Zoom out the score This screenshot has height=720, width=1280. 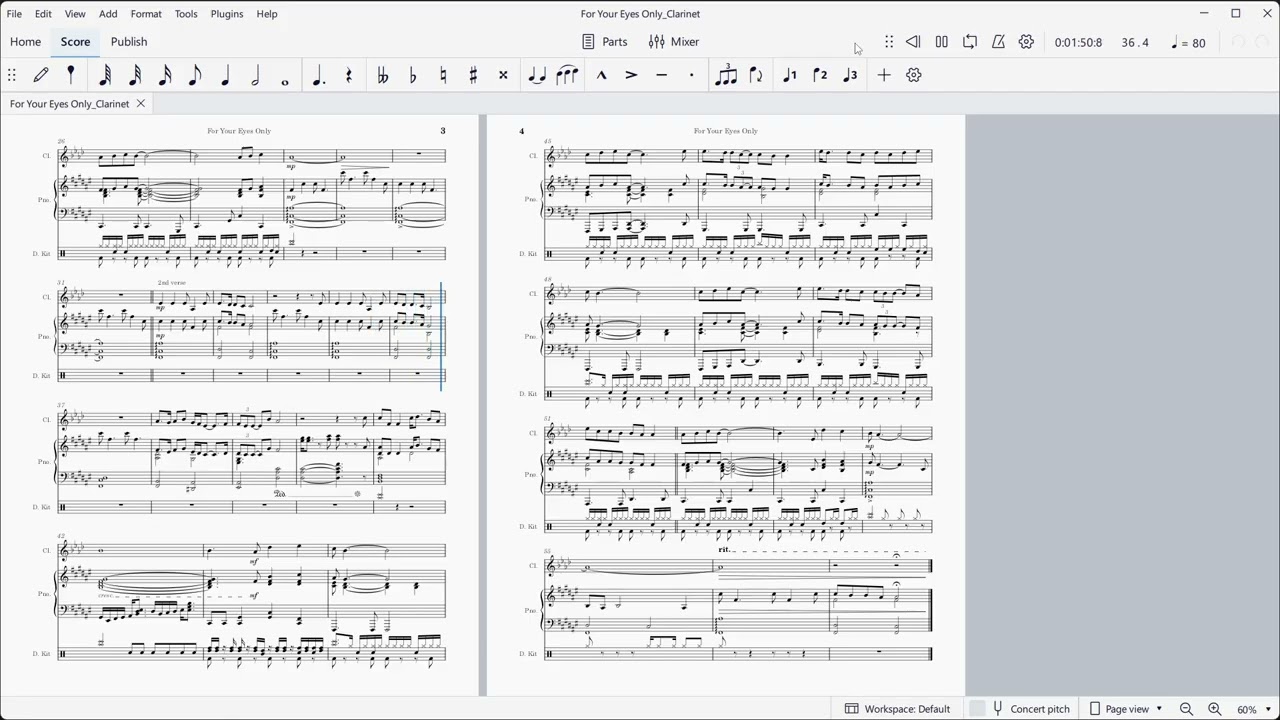[x=1186, y=709]
